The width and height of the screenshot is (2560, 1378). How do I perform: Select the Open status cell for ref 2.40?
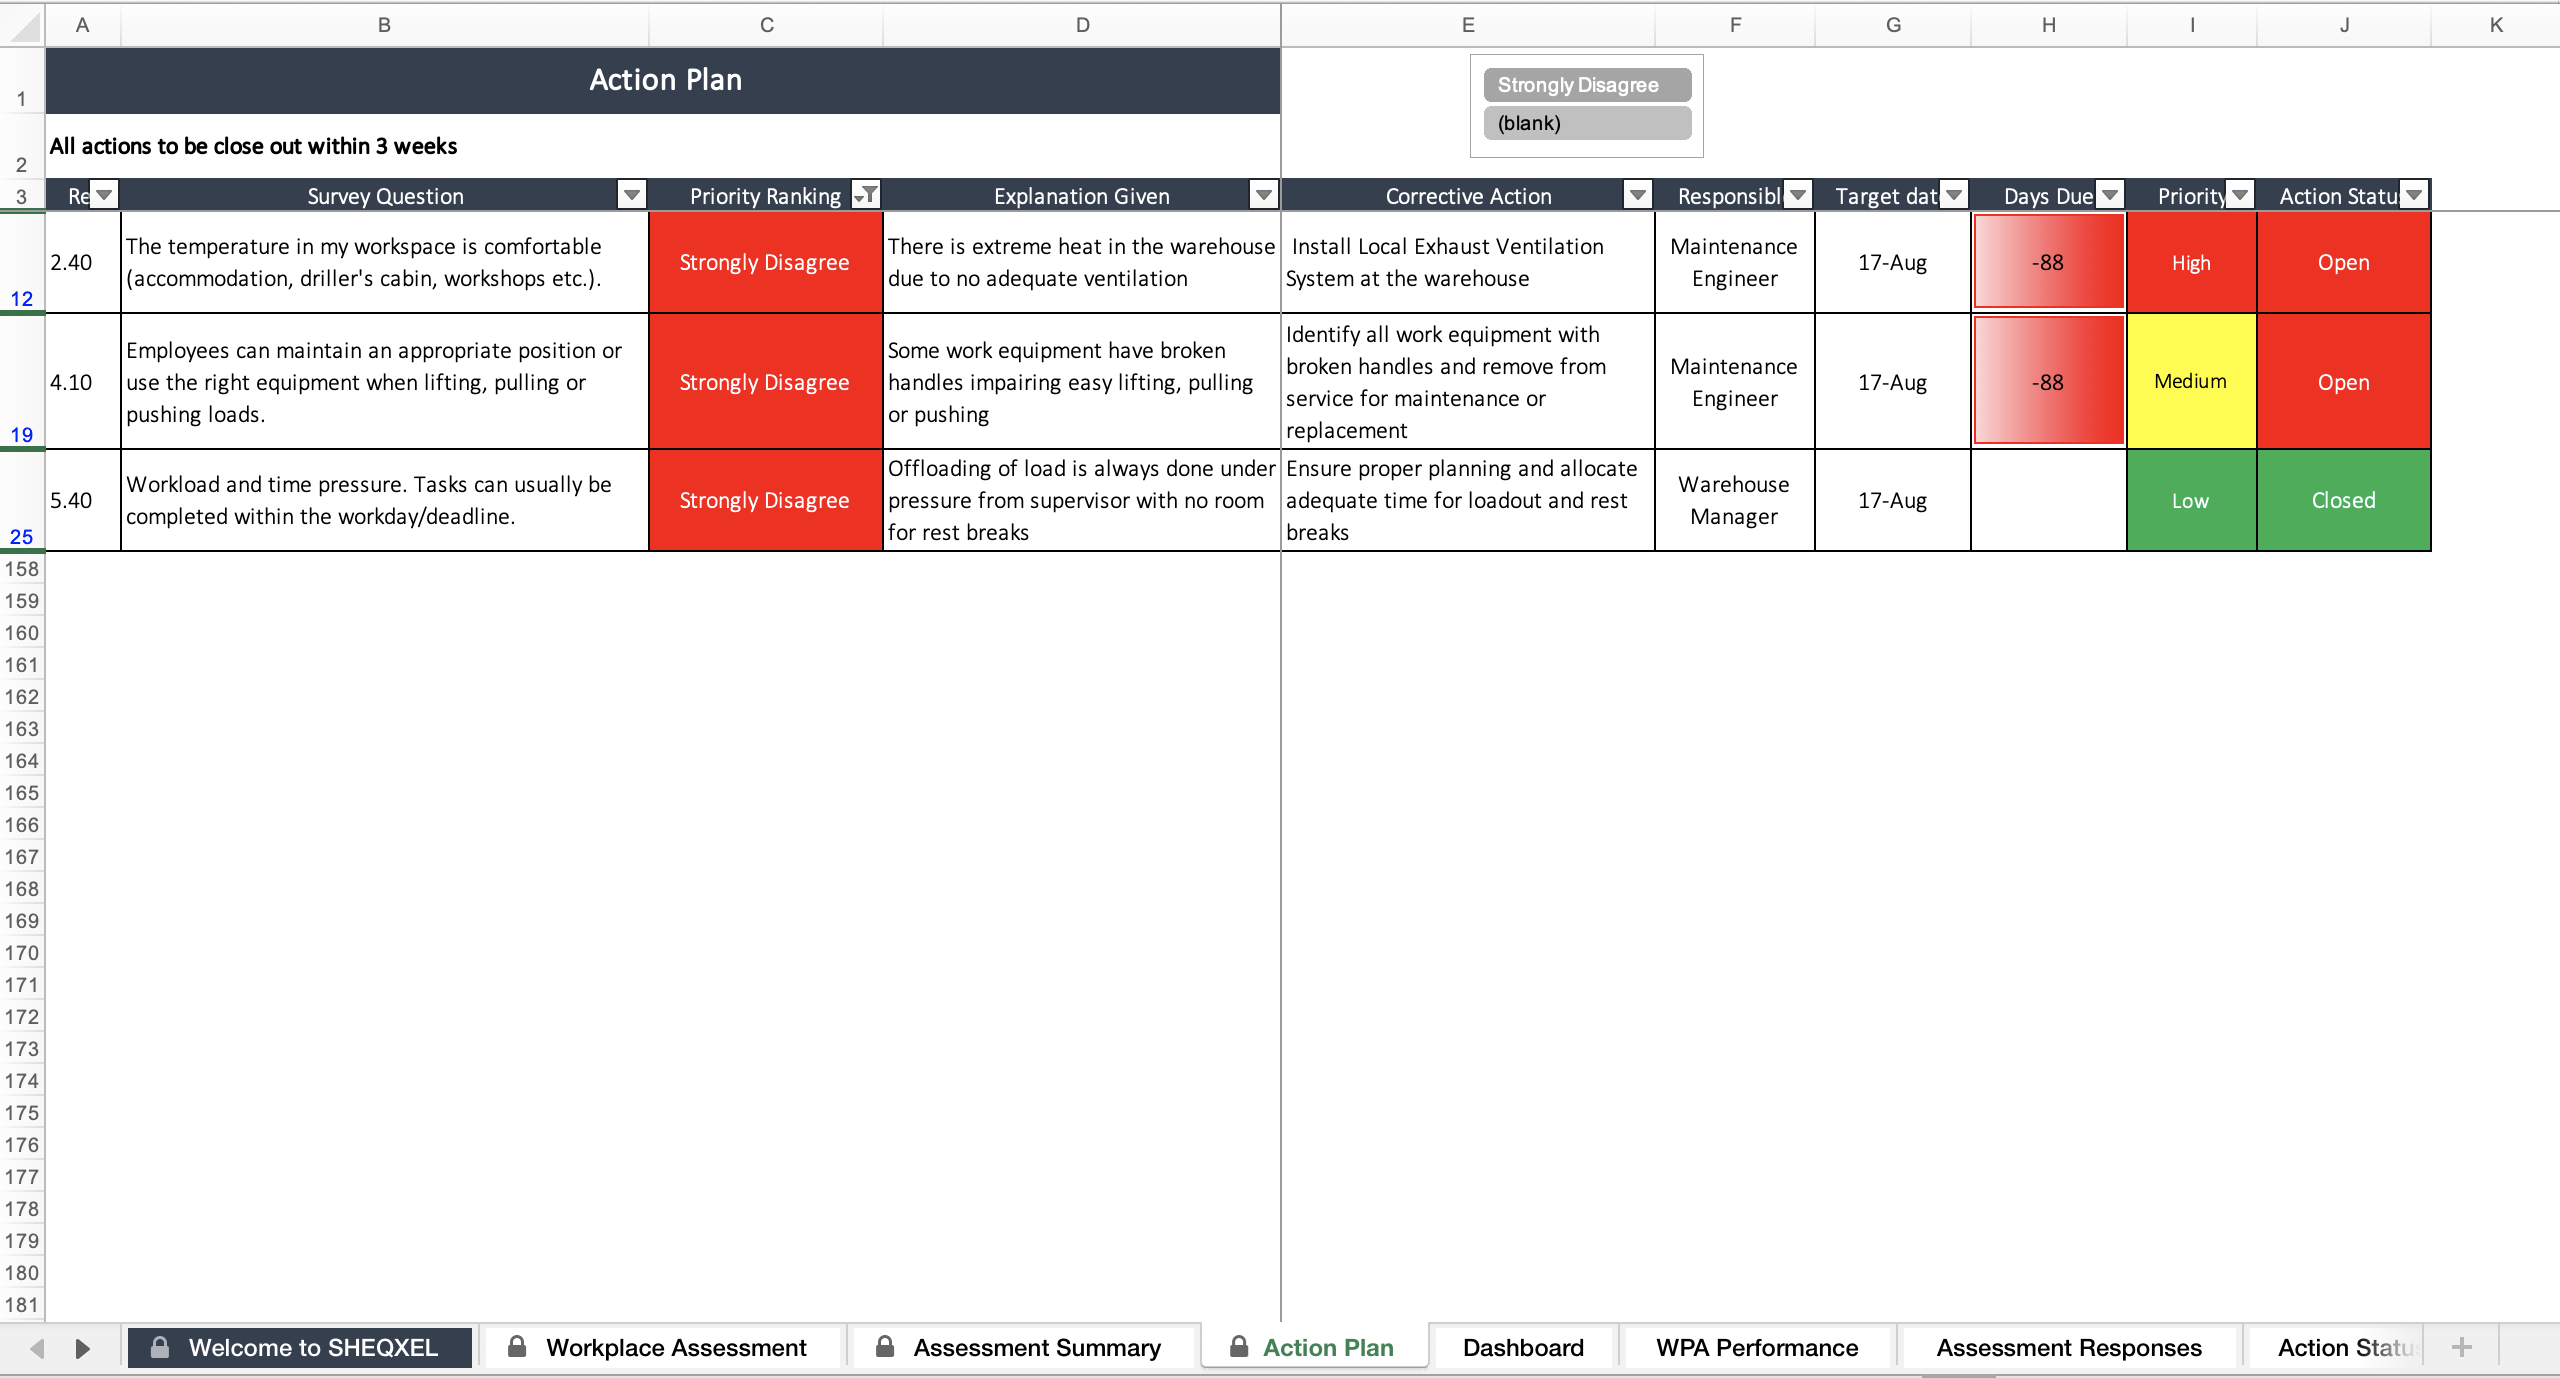(x=2344, y=263)
